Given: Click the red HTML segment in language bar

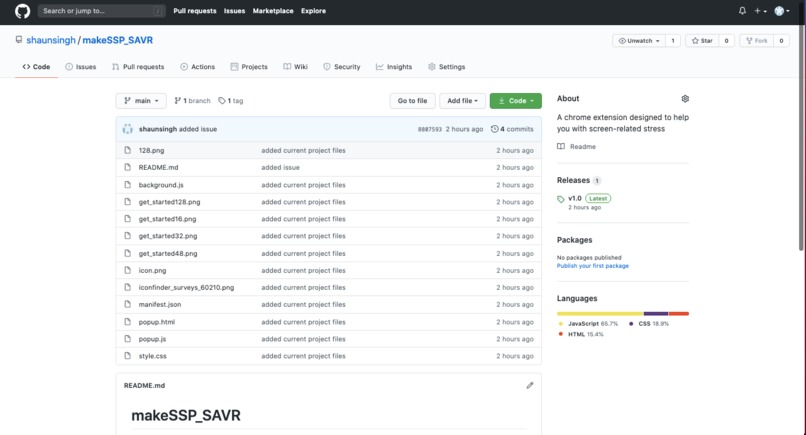Looking at the screenshot, I should tap(679, 314).
